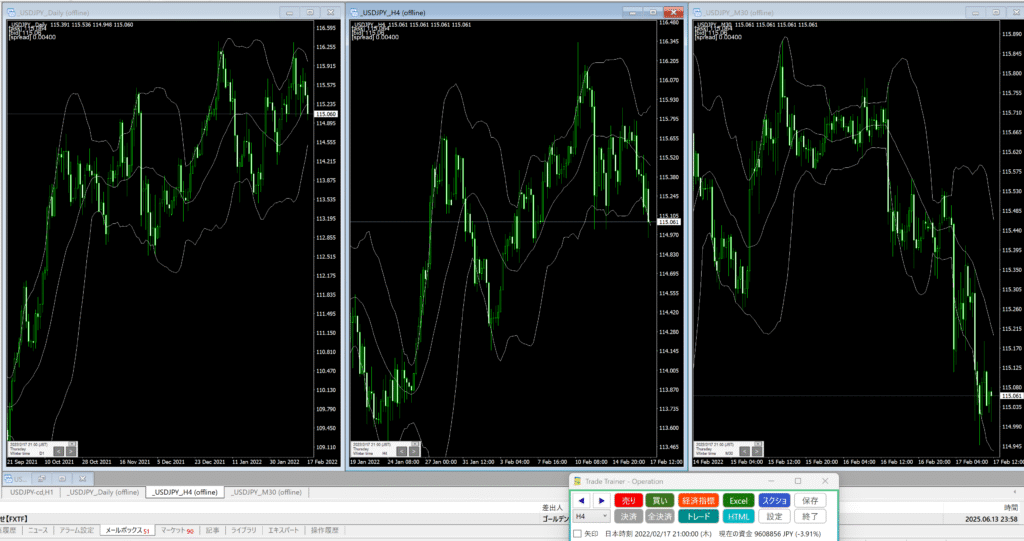This screenshot has width=1024, height=541.
Task: Take a screenshot with スクショ button
Action: 774,500
